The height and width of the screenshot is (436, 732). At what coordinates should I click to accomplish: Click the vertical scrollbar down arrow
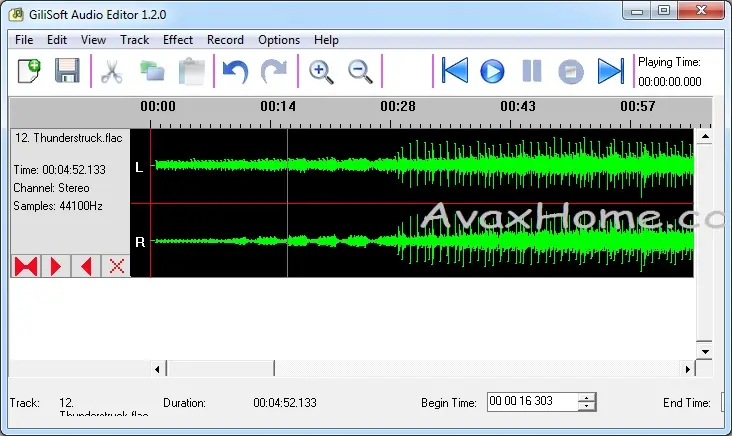(705, 352)
